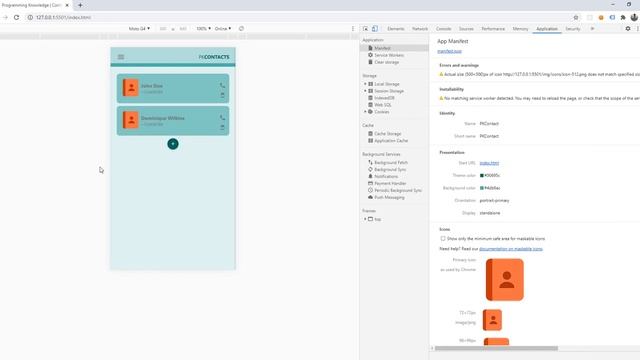Expand the Cookies tree arrow

click(x=365, y=111)
